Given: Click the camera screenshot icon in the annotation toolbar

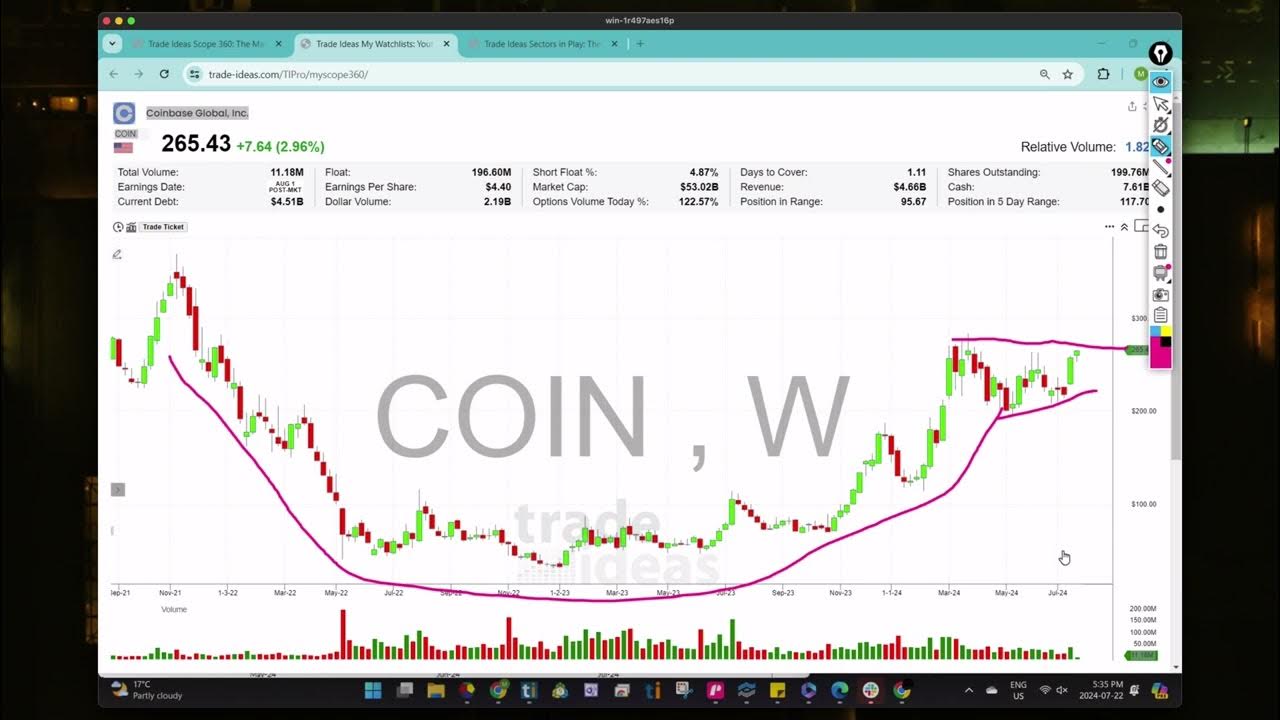Looking at the screenshot, I should pos(1160,295).
